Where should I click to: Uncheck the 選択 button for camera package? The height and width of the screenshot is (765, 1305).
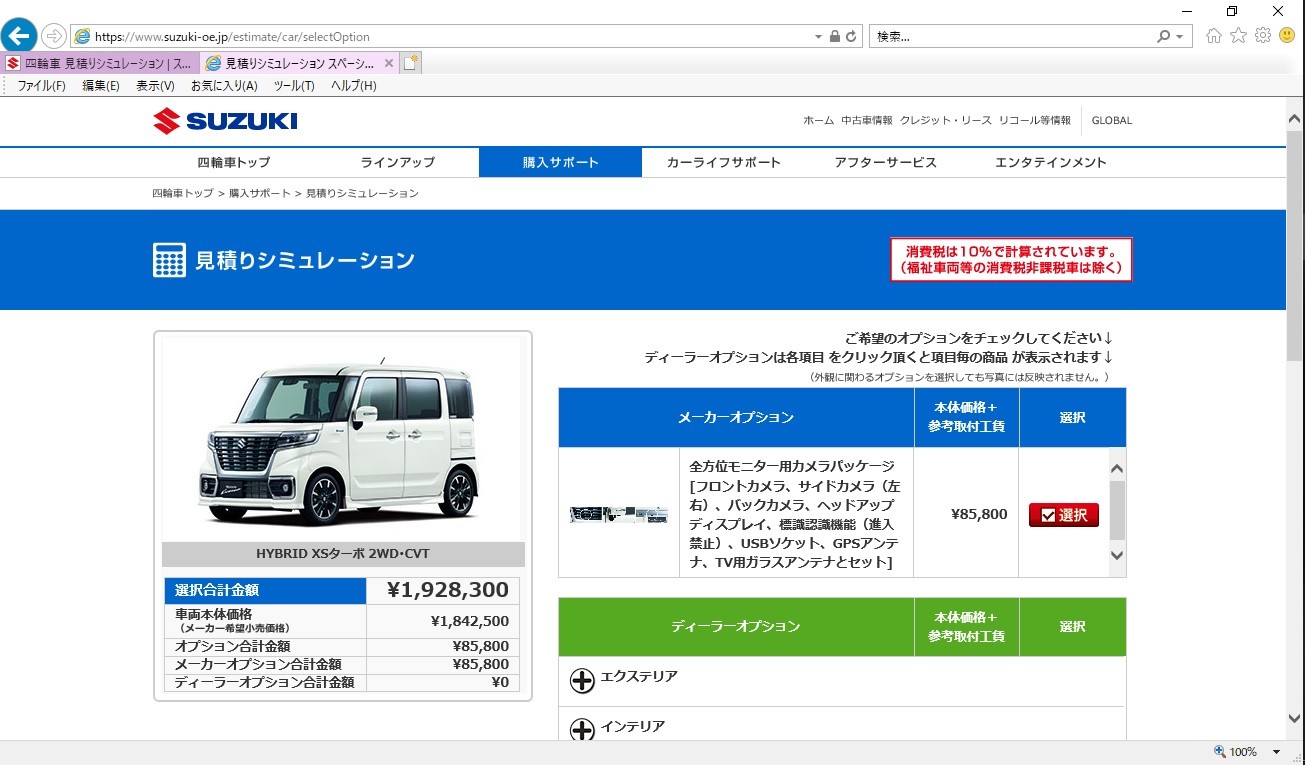[1063, 515]
